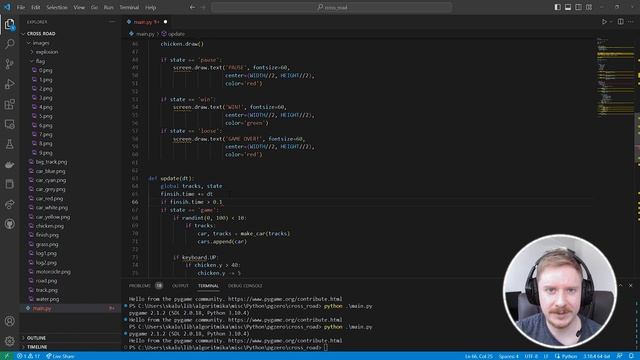Screen dimensions: 640x360
Task: Open the Help menu
Action: (x=151, y=7)
